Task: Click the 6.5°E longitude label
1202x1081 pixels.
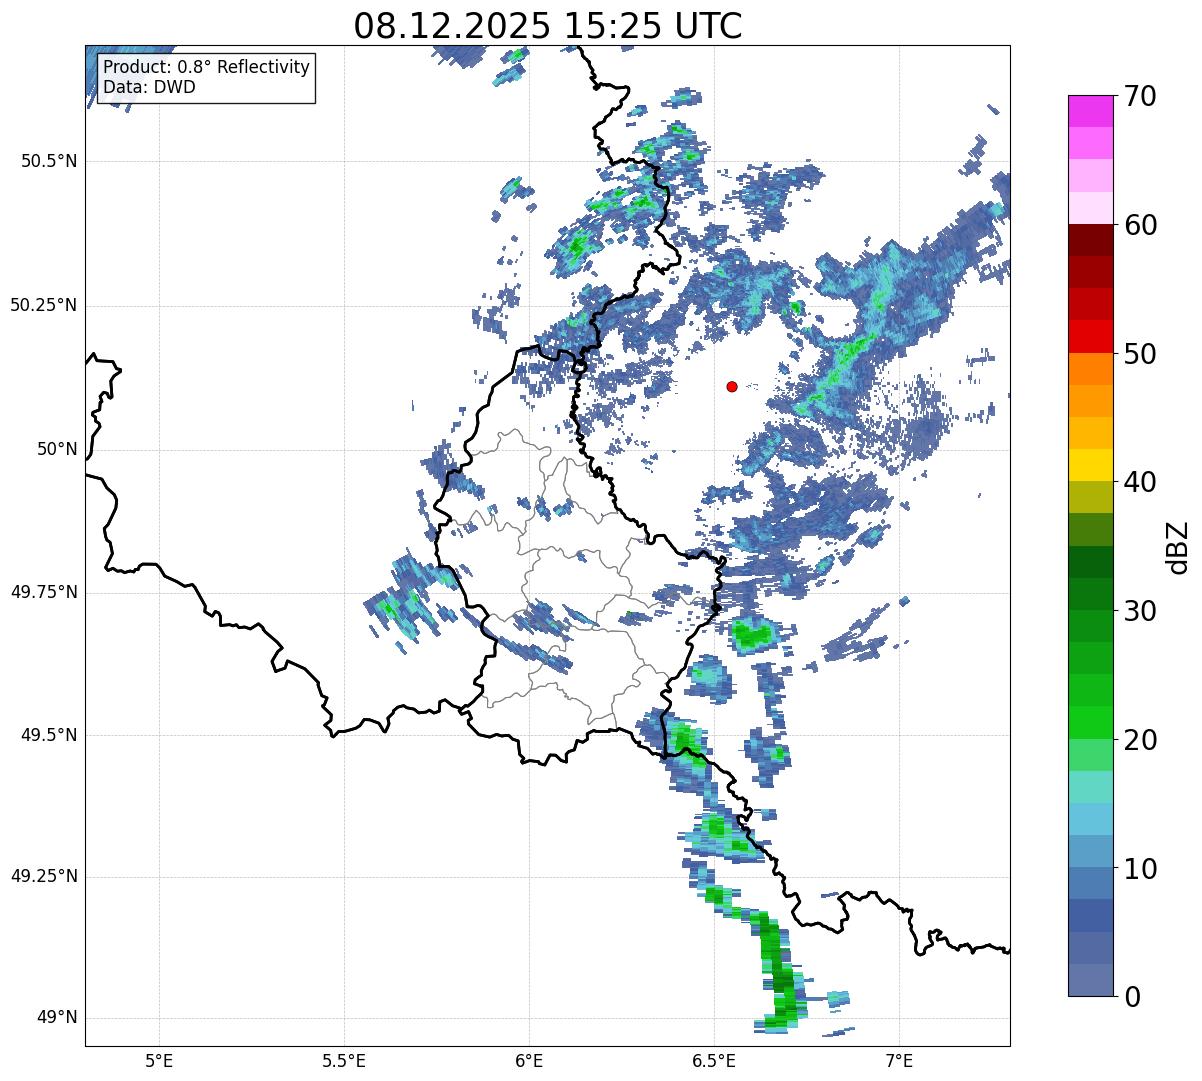Action: (714, 1060)
